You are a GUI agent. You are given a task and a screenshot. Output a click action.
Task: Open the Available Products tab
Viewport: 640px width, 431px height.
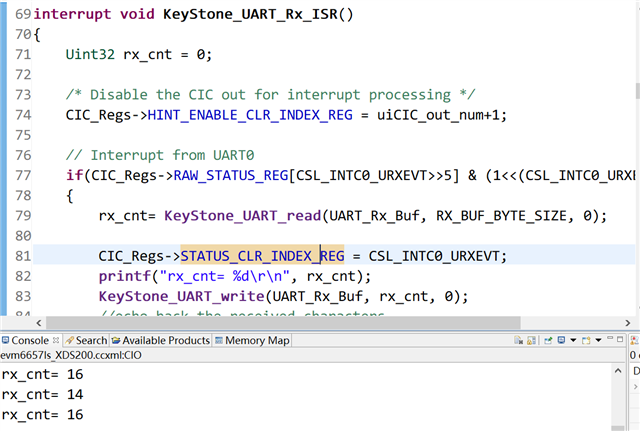coord(161,340)
